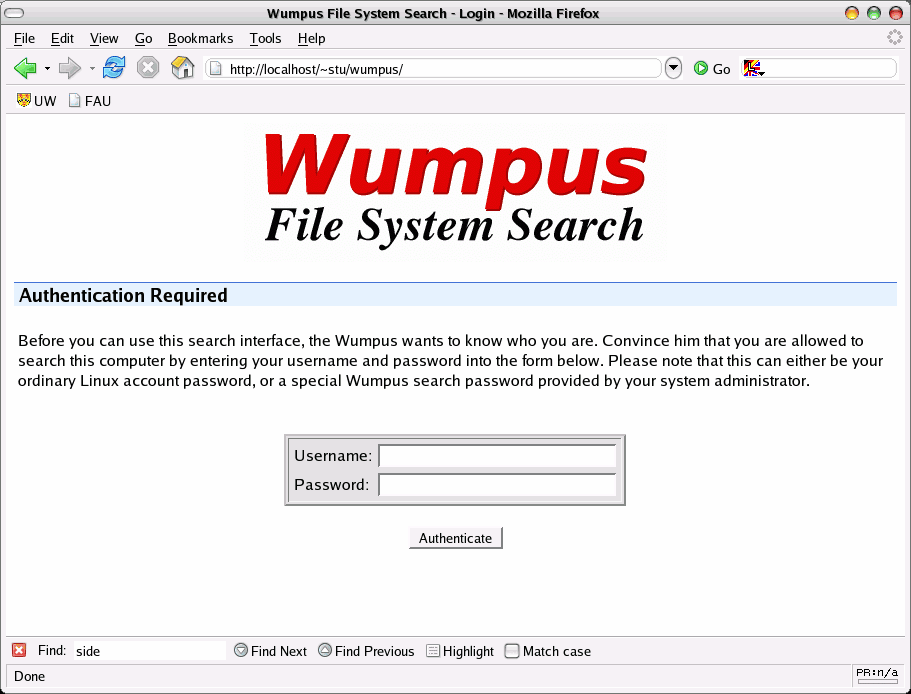This screenshot has height=694, width=911.
Task: Click the green Back arrow icon
Action: click(25, 69)
